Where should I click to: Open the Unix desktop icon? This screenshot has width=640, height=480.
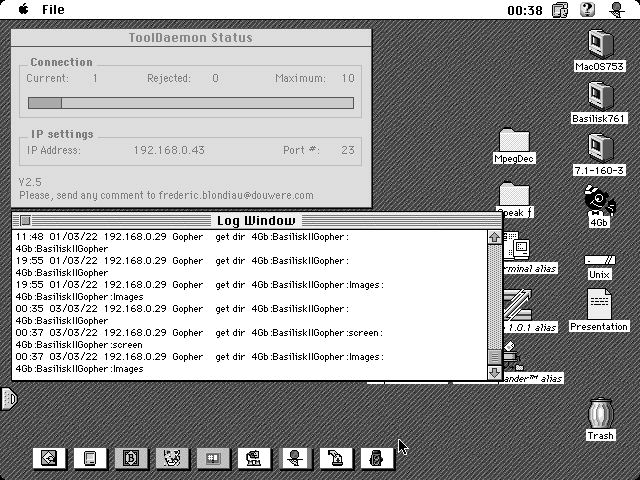click(599, 260)
